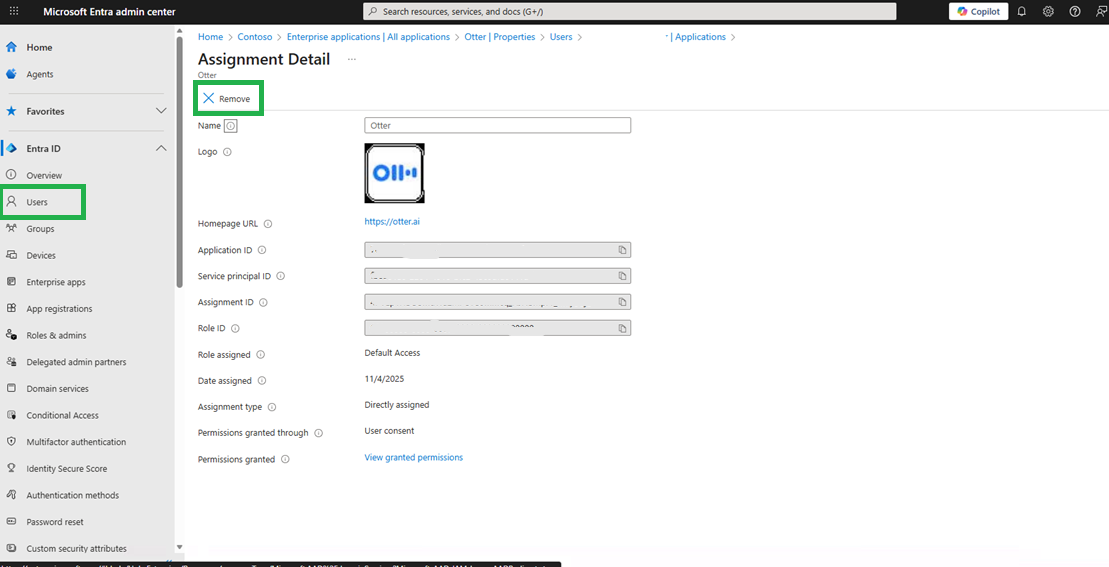Open Password reset in the sidebar
The width and height of the screenshot is (1109, 567).
click(55, 522)
